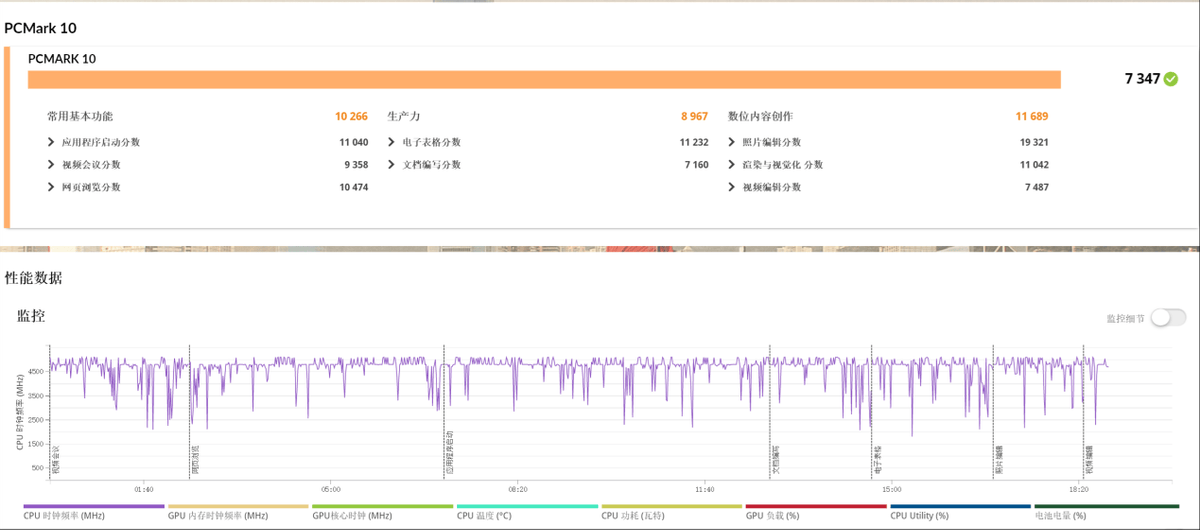This screenshot has height=530, width=1200.
Task: Click the value 11 232
Action: click(x=694, y=142)
